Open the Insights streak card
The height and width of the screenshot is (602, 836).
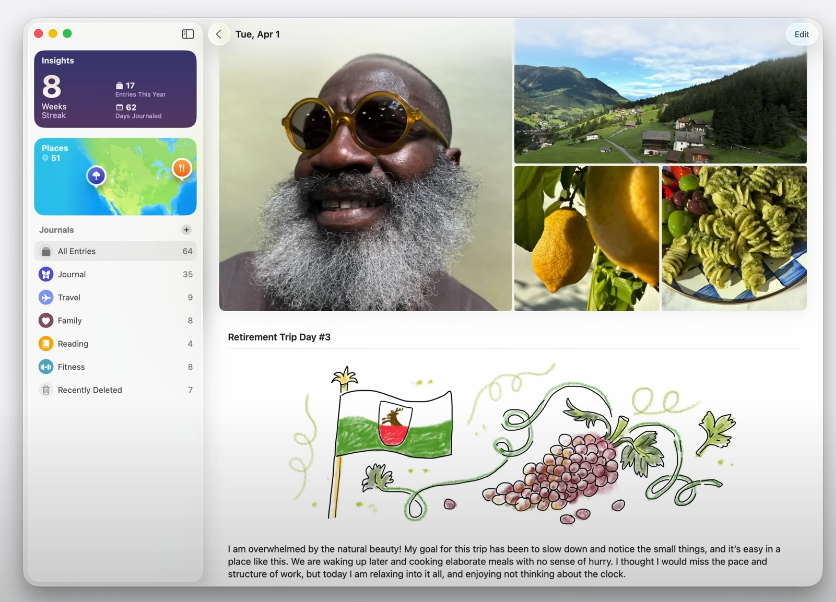(115, 89)
